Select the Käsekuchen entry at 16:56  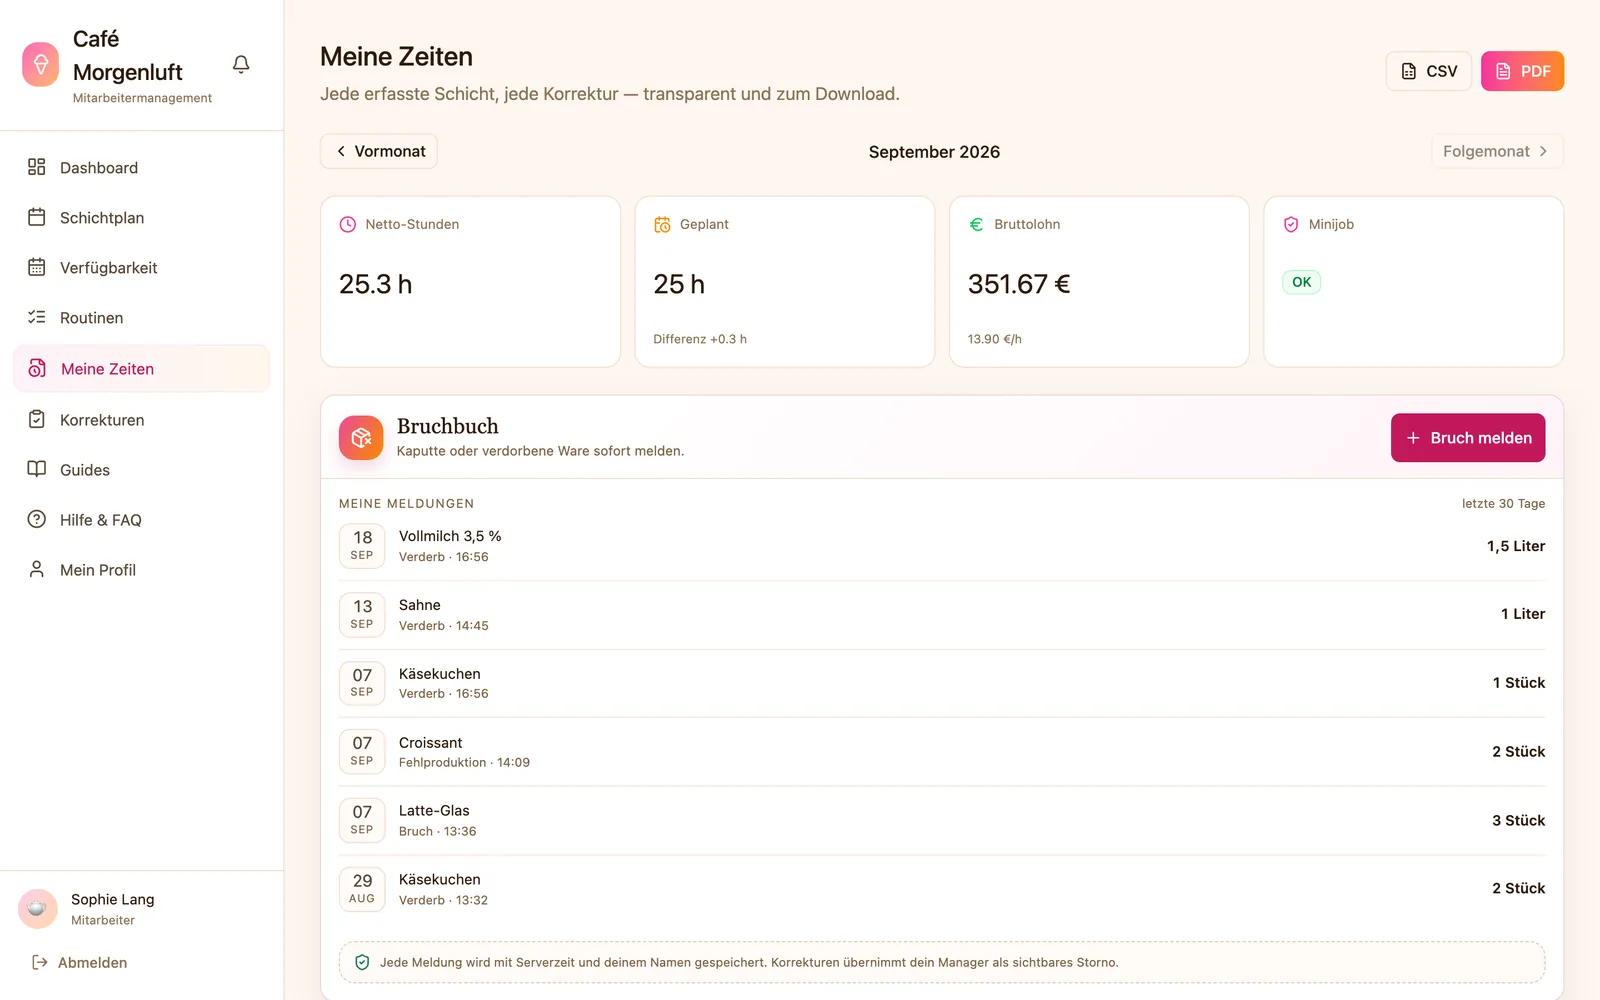[942, 683]
